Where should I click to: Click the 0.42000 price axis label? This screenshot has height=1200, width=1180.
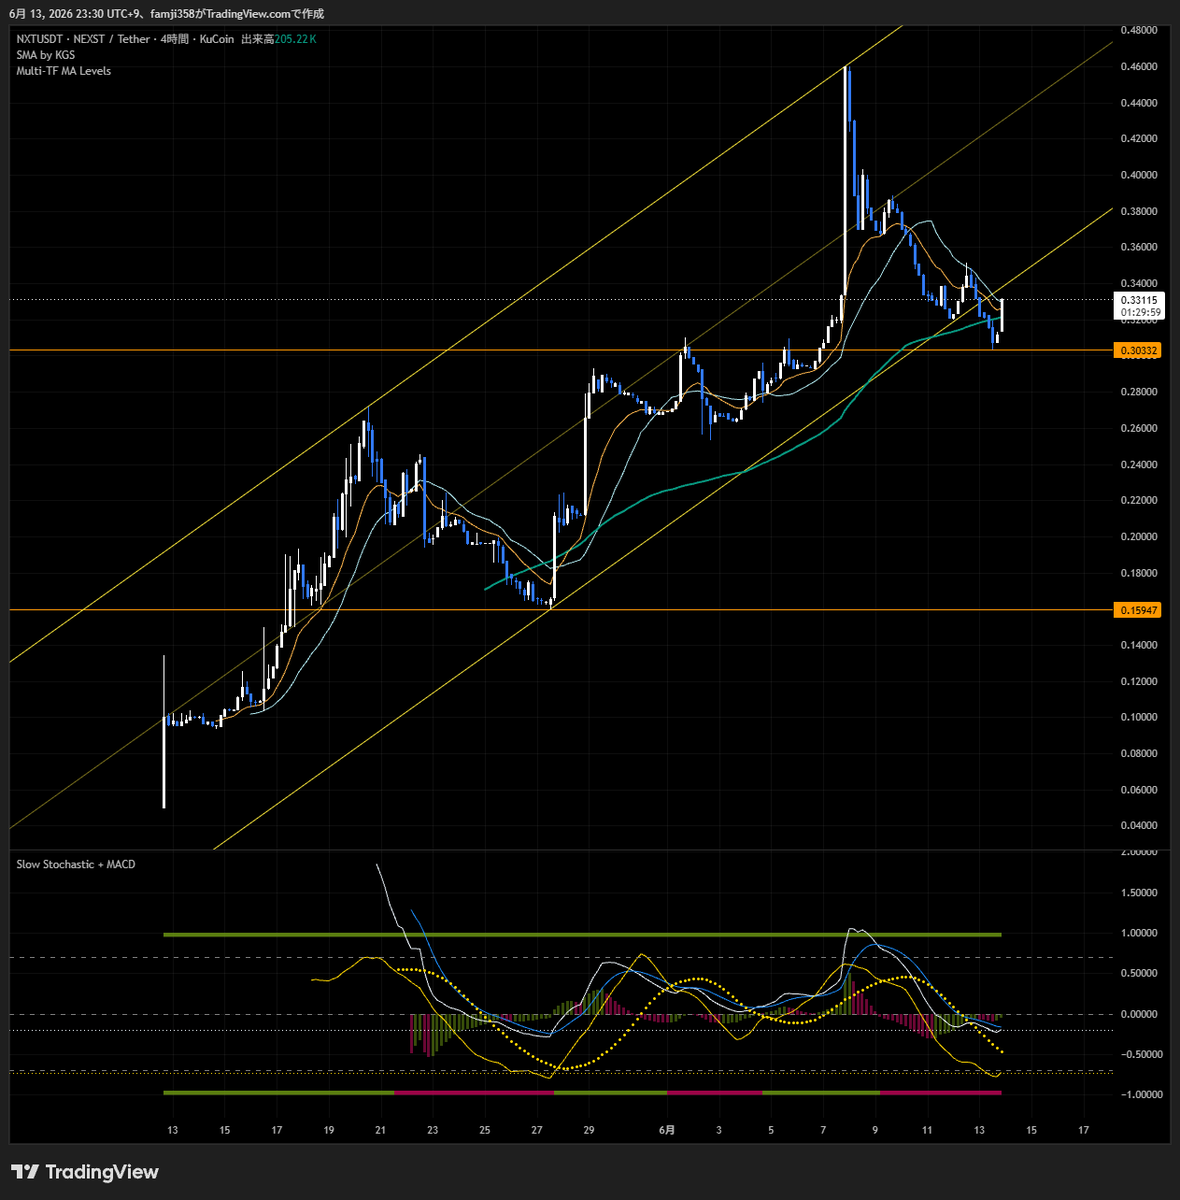pos(1139,139)
